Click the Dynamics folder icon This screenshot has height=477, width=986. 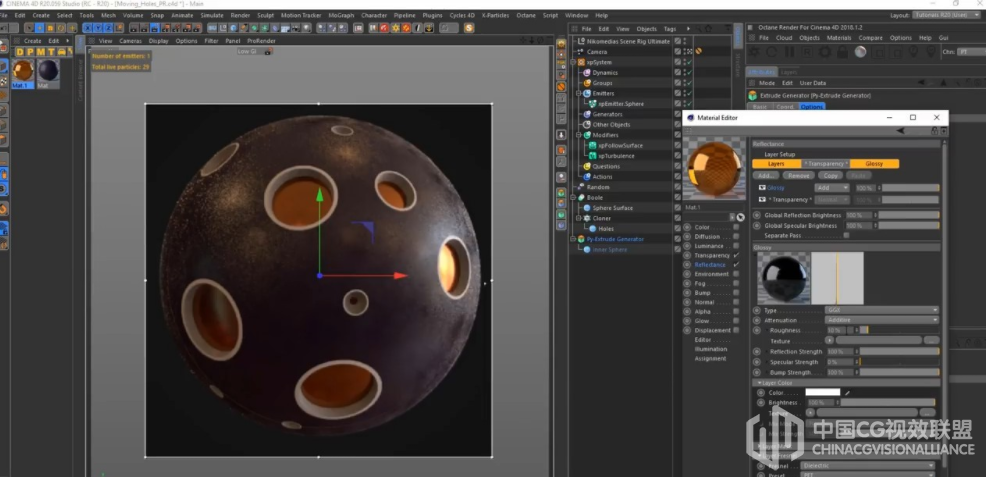587,73
